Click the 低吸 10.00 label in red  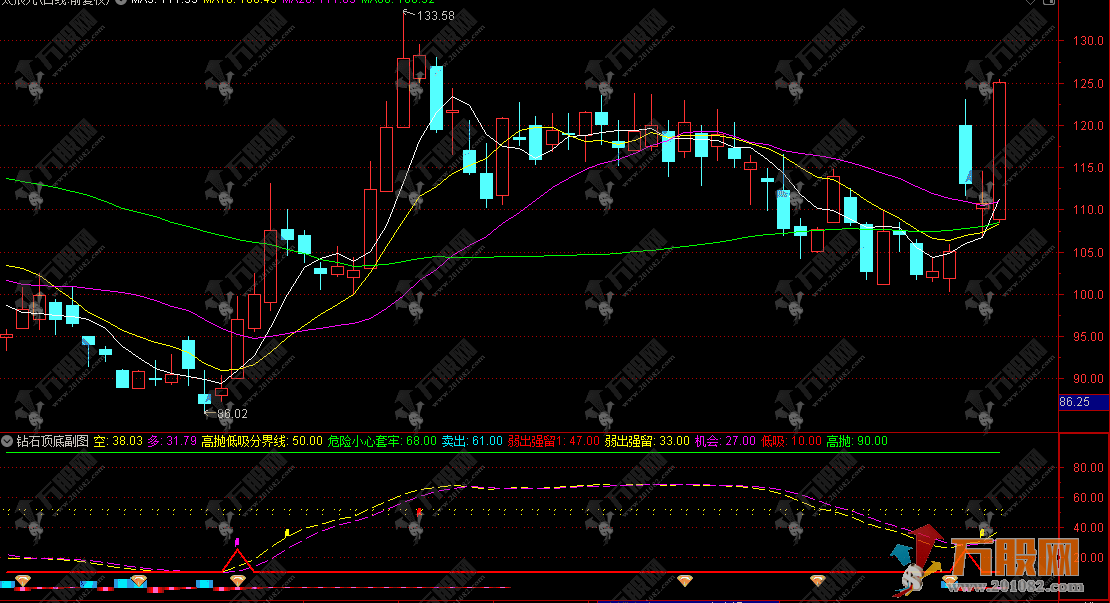pos(791,441)
